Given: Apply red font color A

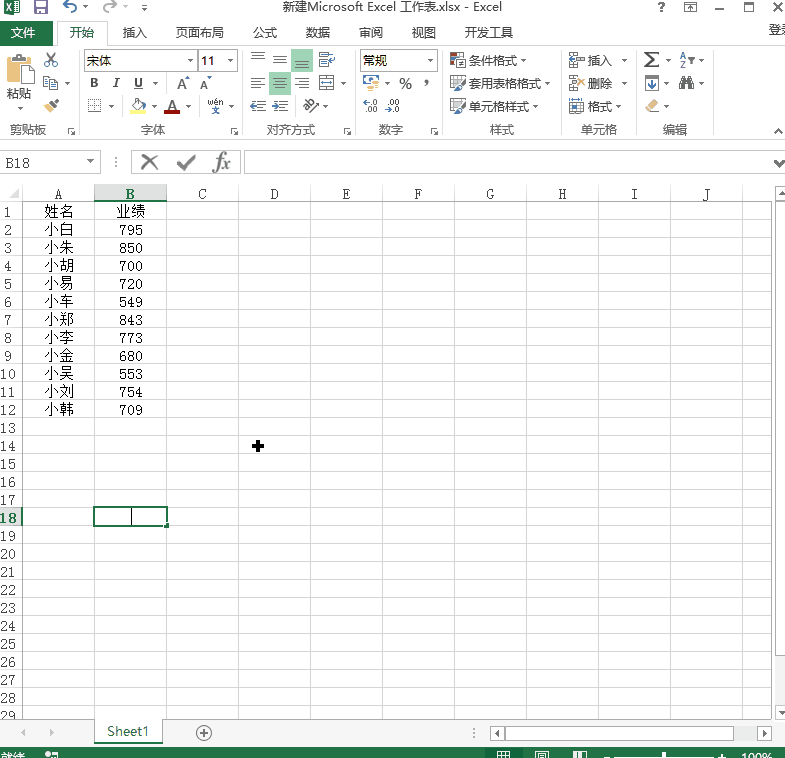Looking at the screenshot, I should tap(172, 106).
